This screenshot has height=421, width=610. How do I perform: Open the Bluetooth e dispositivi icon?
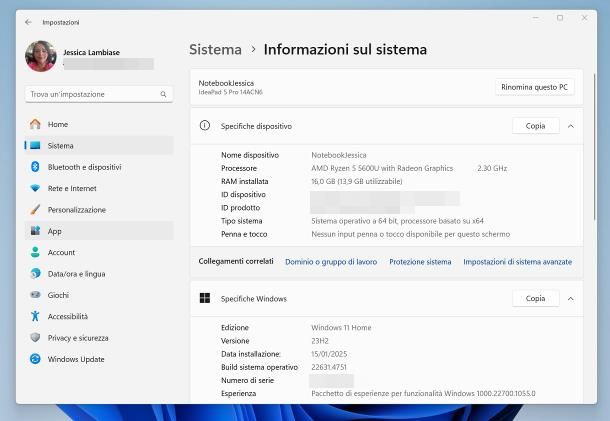tap(35, 167)
